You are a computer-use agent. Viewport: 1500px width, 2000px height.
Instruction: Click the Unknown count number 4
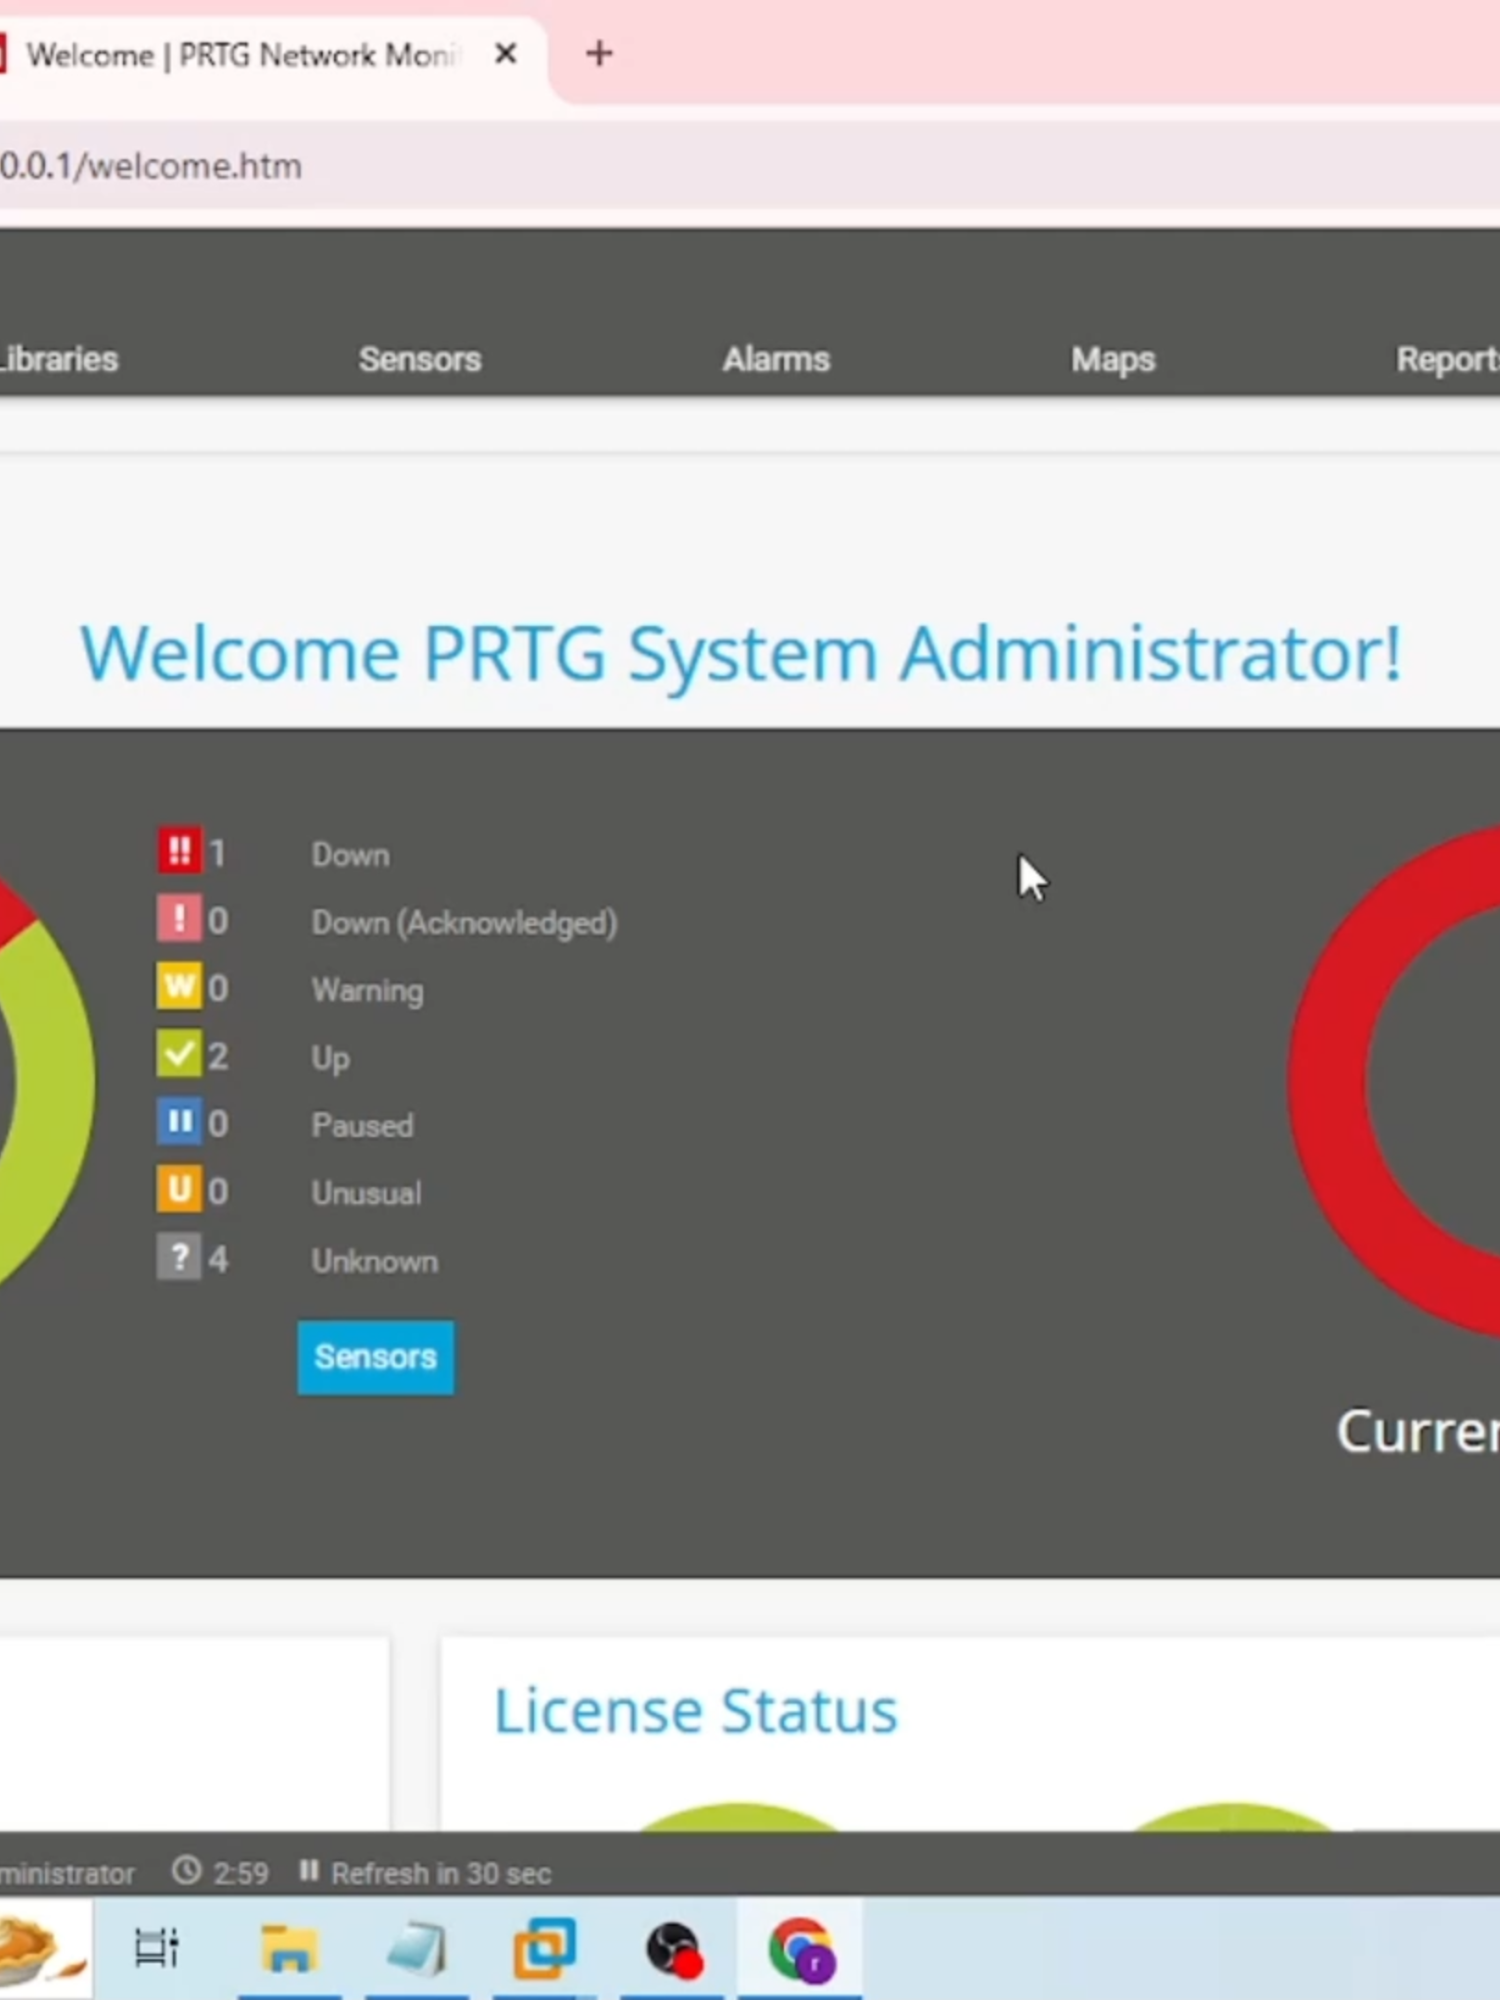coord(217,1259)
